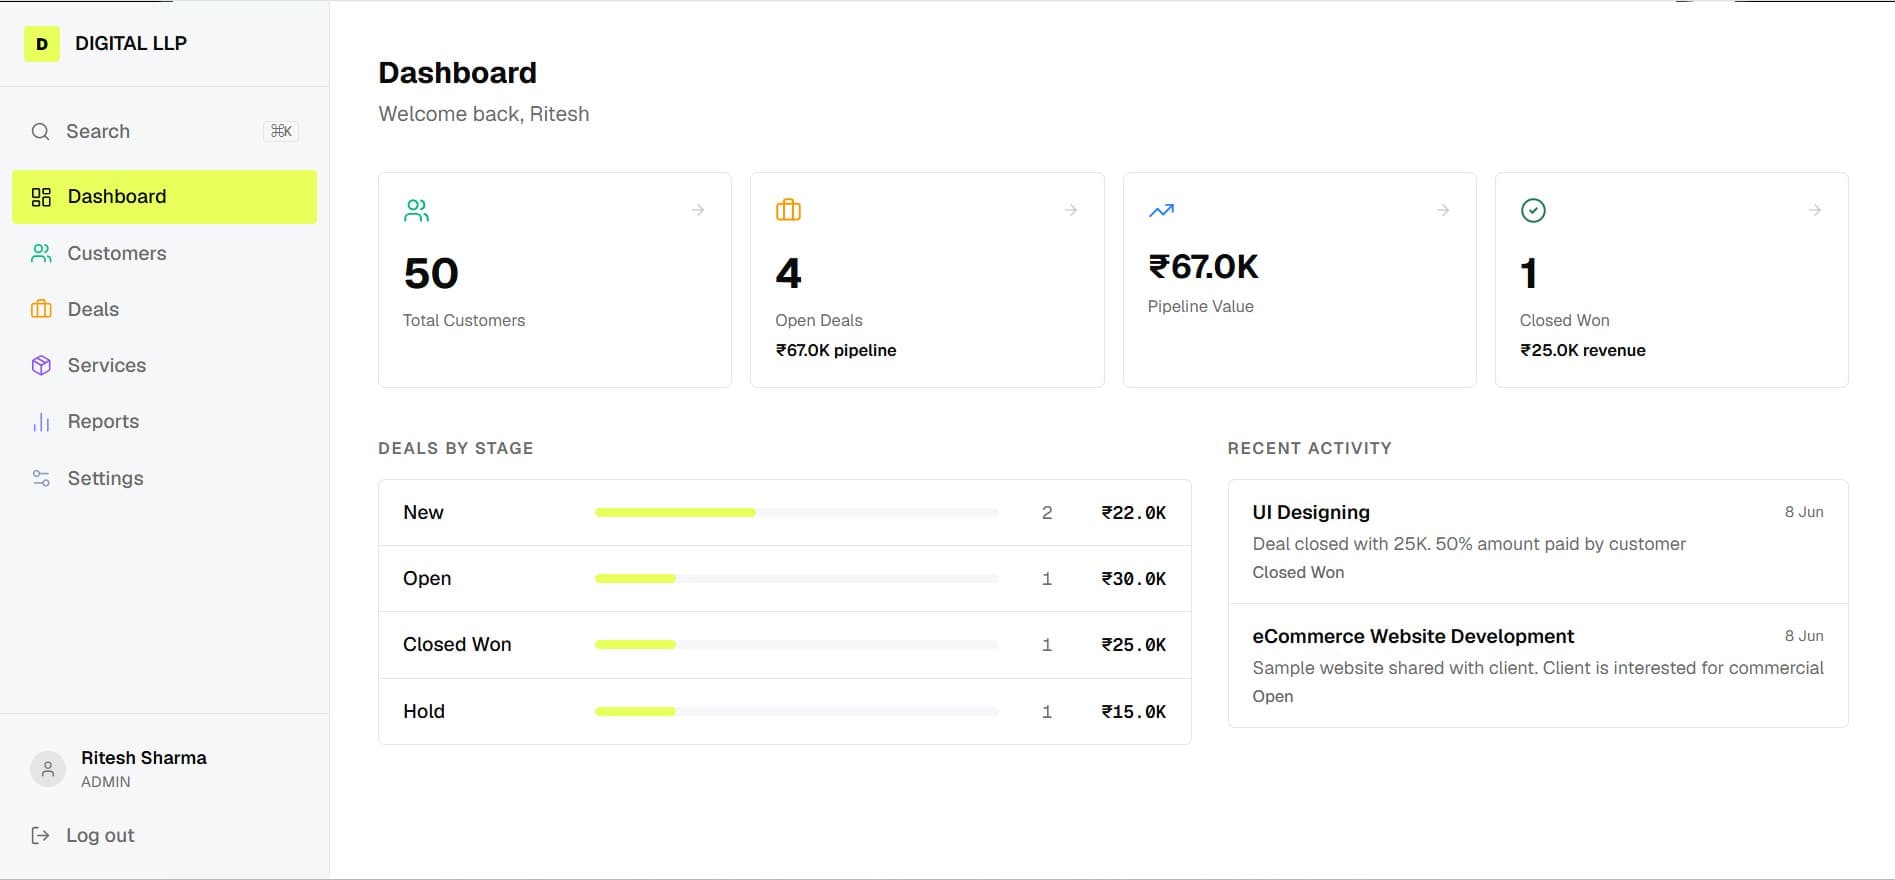Click the DEALS BY STAGE heading
This screenshot has width=1895, height=880.
456,448
